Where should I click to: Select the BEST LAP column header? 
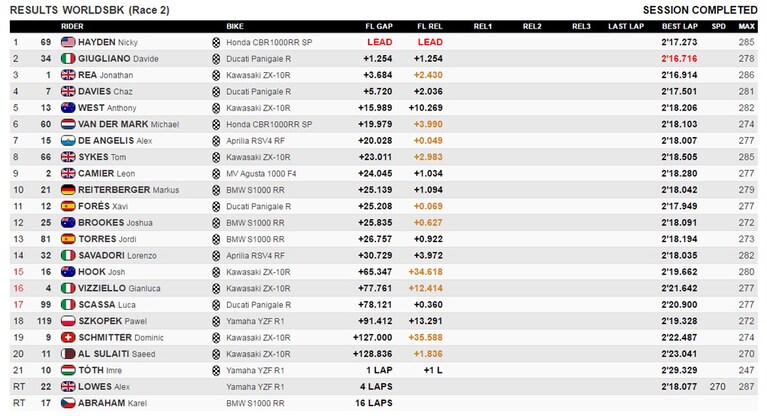(679, 26)
